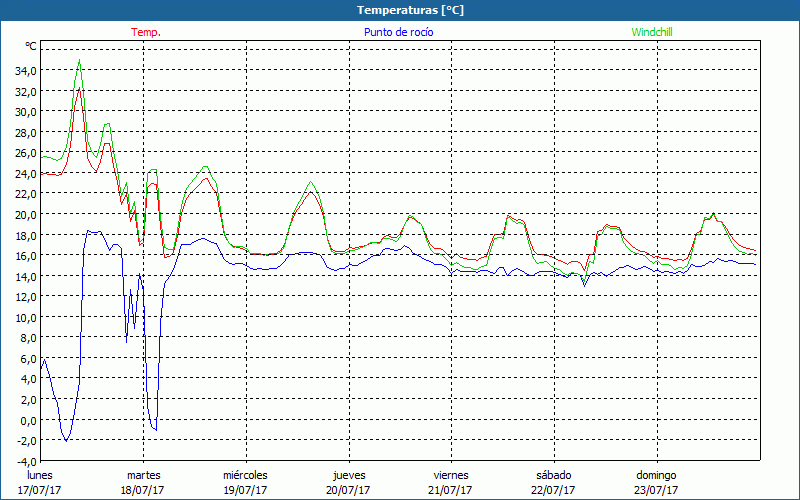Select the martes 18/07/17 date label
The width and height of the screenshot is (800, 500).
[x=143, y=482]
